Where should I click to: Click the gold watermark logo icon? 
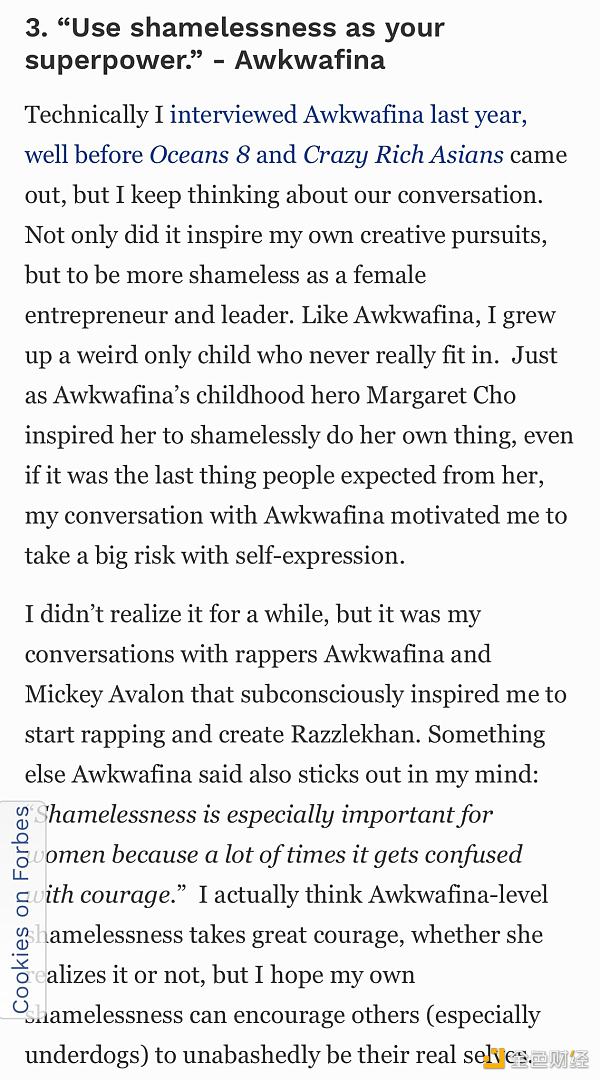[493, 1059]
